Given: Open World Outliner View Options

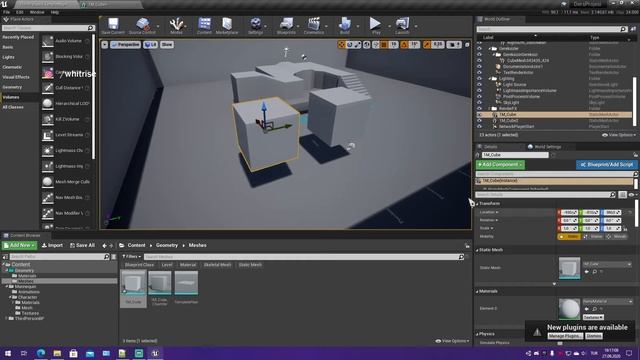Looking at the screenshot, I should point(619,135).
